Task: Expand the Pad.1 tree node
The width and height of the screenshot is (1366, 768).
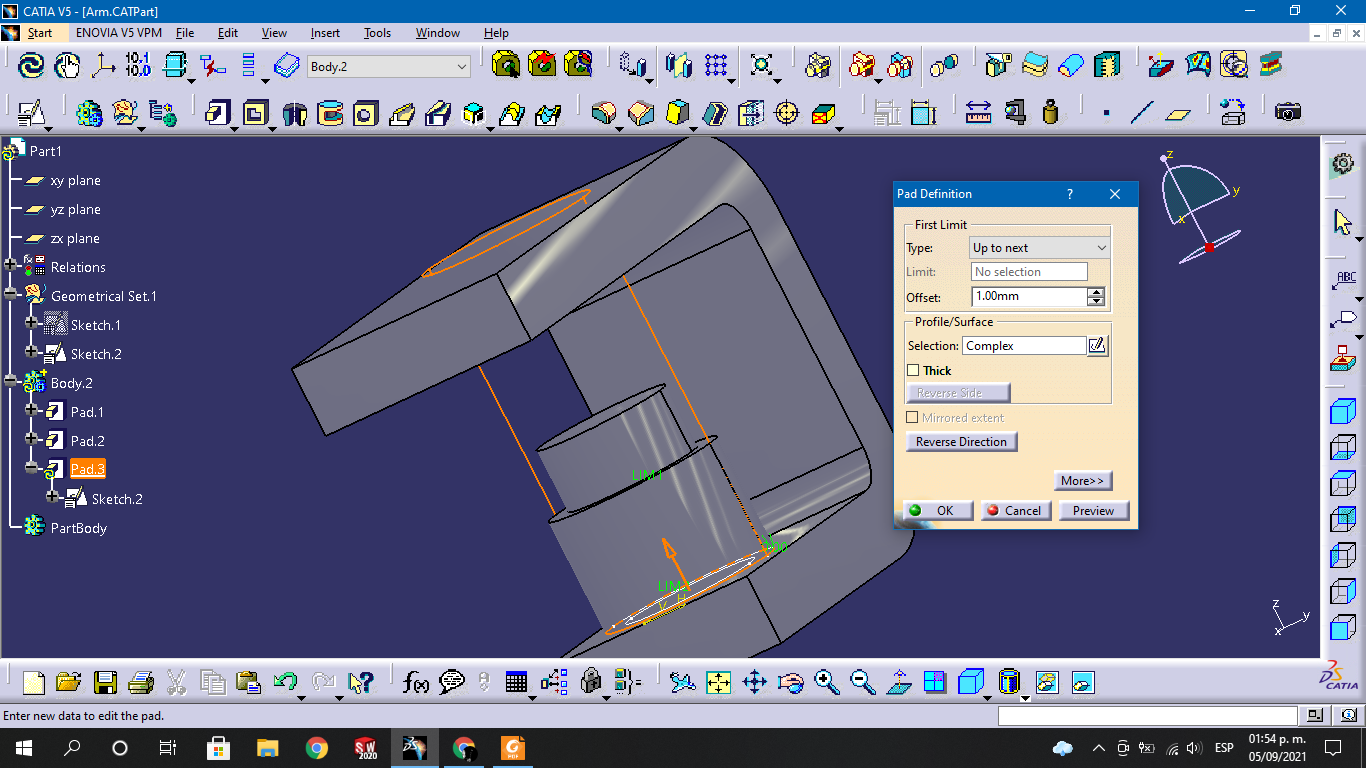Action: coord(31,411)
